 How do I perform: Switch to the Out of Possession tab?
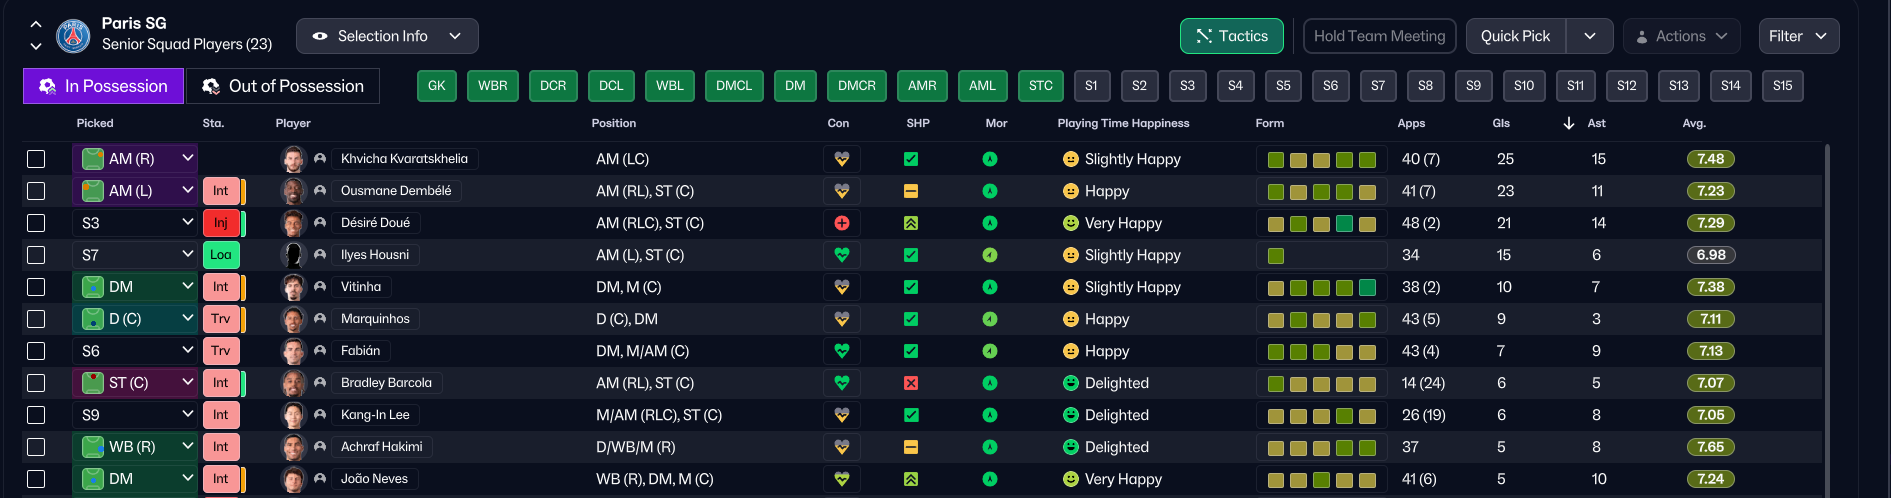283,86
